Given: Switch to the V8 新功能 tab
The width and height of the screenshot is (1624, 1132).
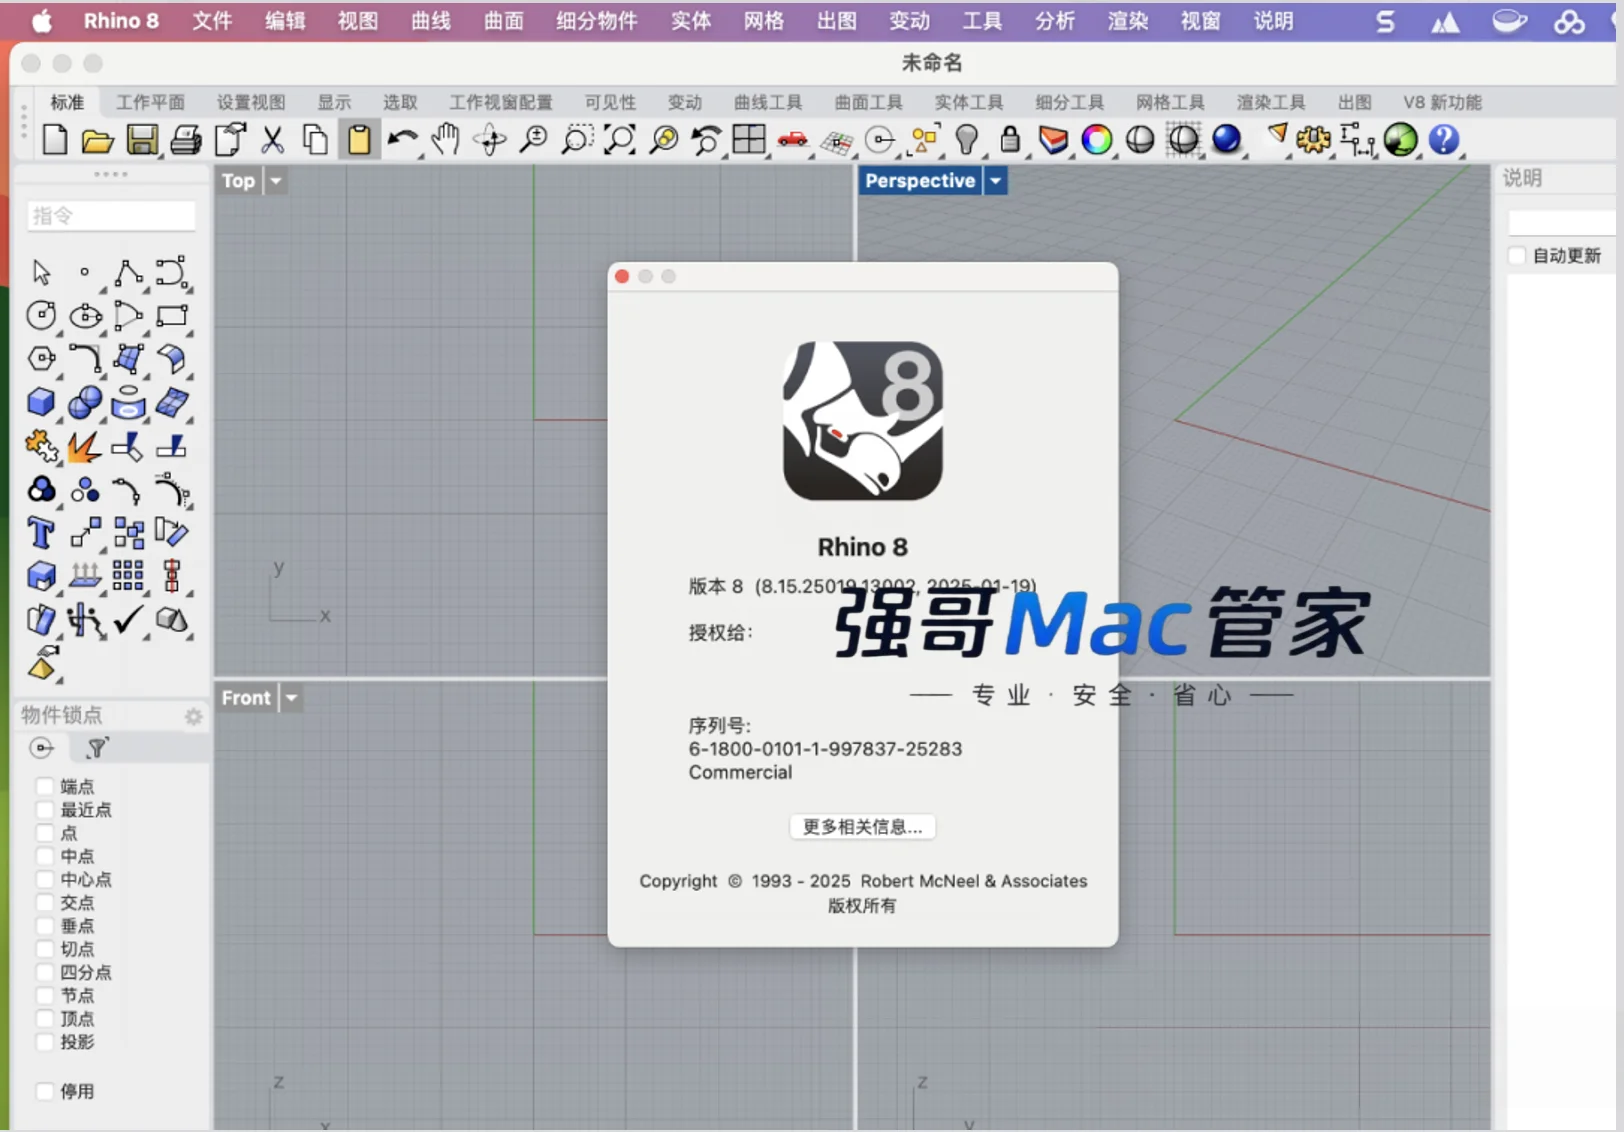Looking at the screenshot, I should pos(1442,102).
